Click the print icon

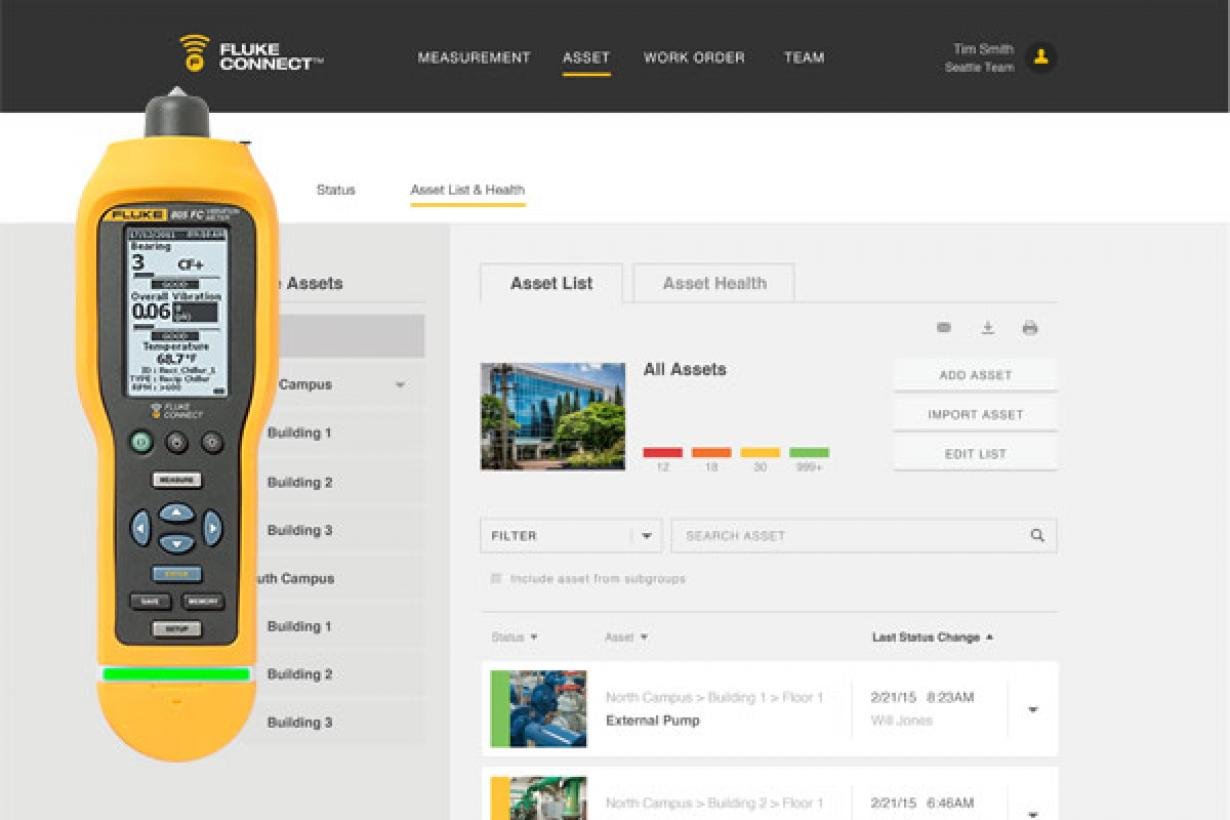pyautogui.click(x=1029, y=328)
